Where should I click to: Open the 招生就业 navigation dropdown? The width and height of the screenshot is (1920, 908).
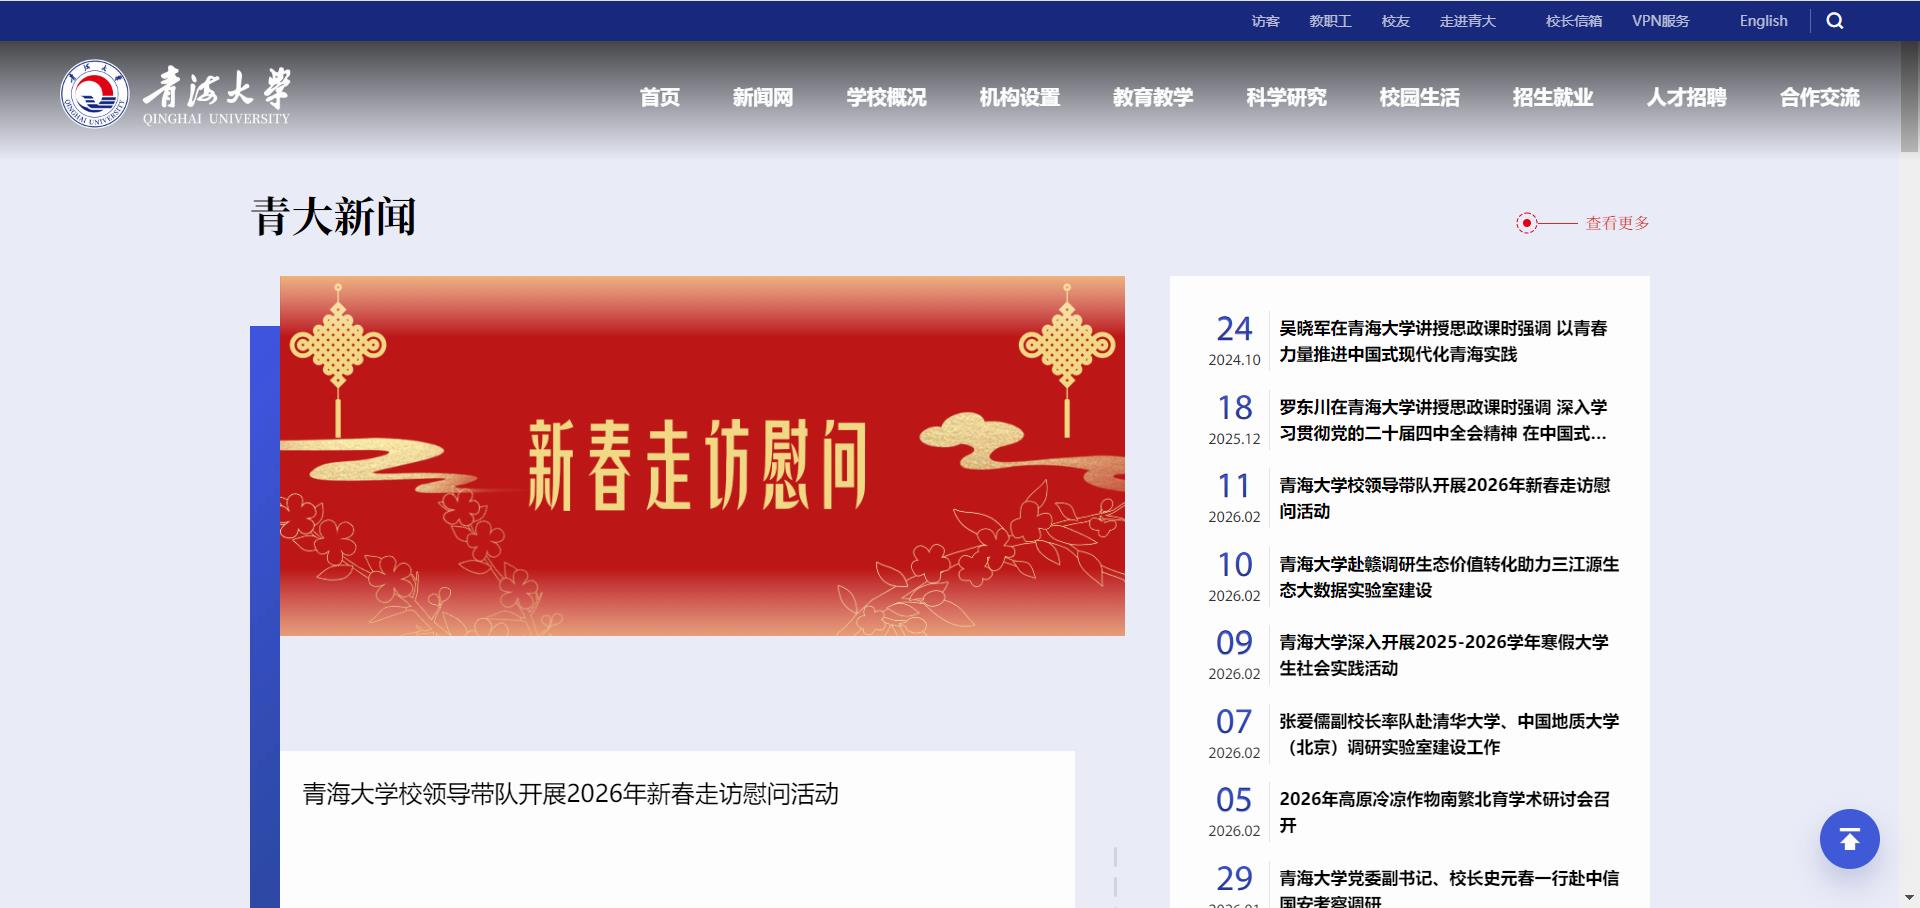tap(1552, 97)
